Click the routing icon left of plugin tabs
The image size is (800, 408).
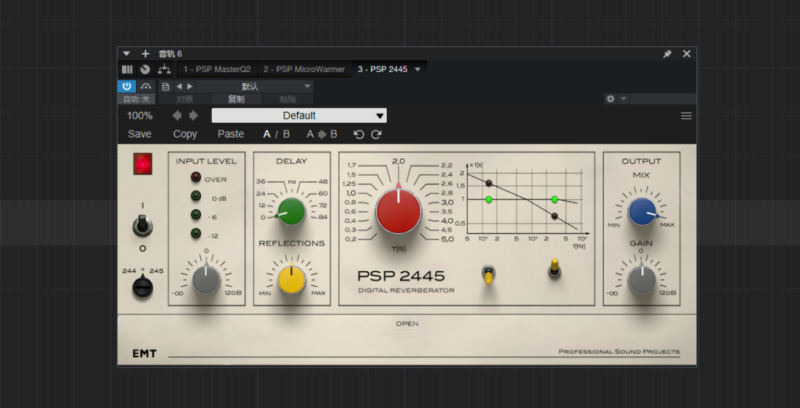(163, 69)
